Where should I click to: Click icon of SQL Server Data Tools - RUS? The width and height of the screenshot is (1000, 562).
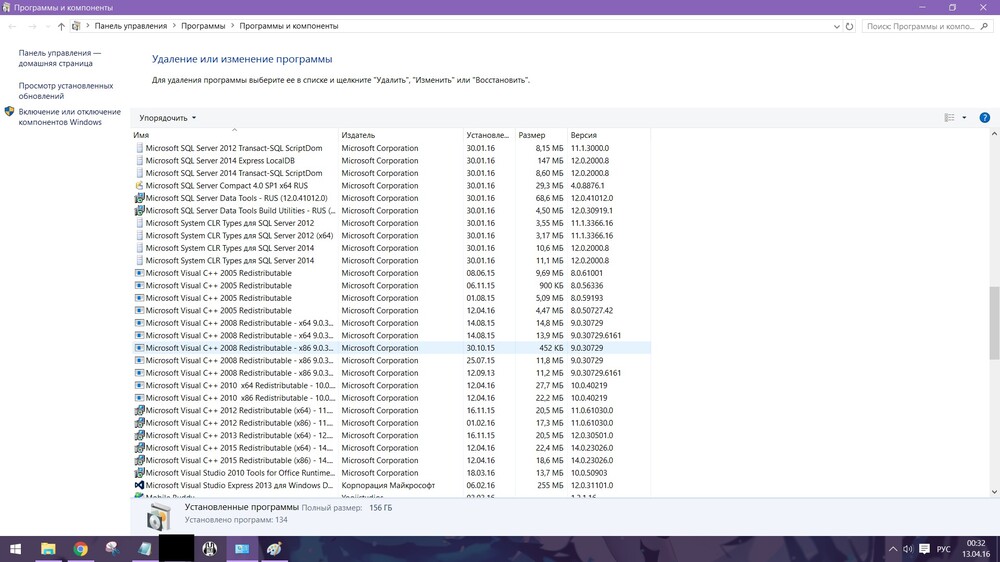[x=139, y=198]
